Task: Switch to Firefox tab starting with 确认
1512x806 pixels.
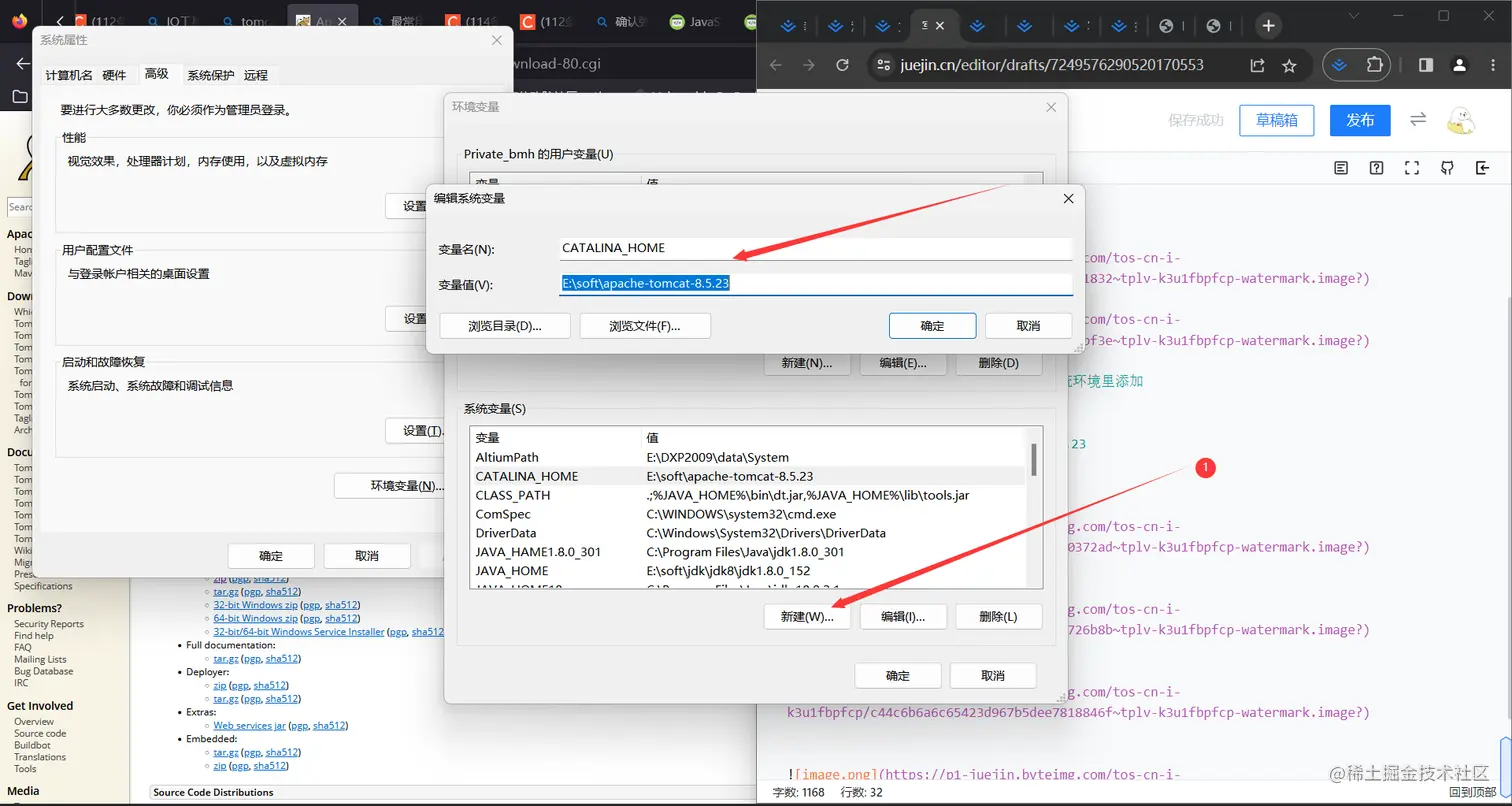Action: click(x=621, y=21)
